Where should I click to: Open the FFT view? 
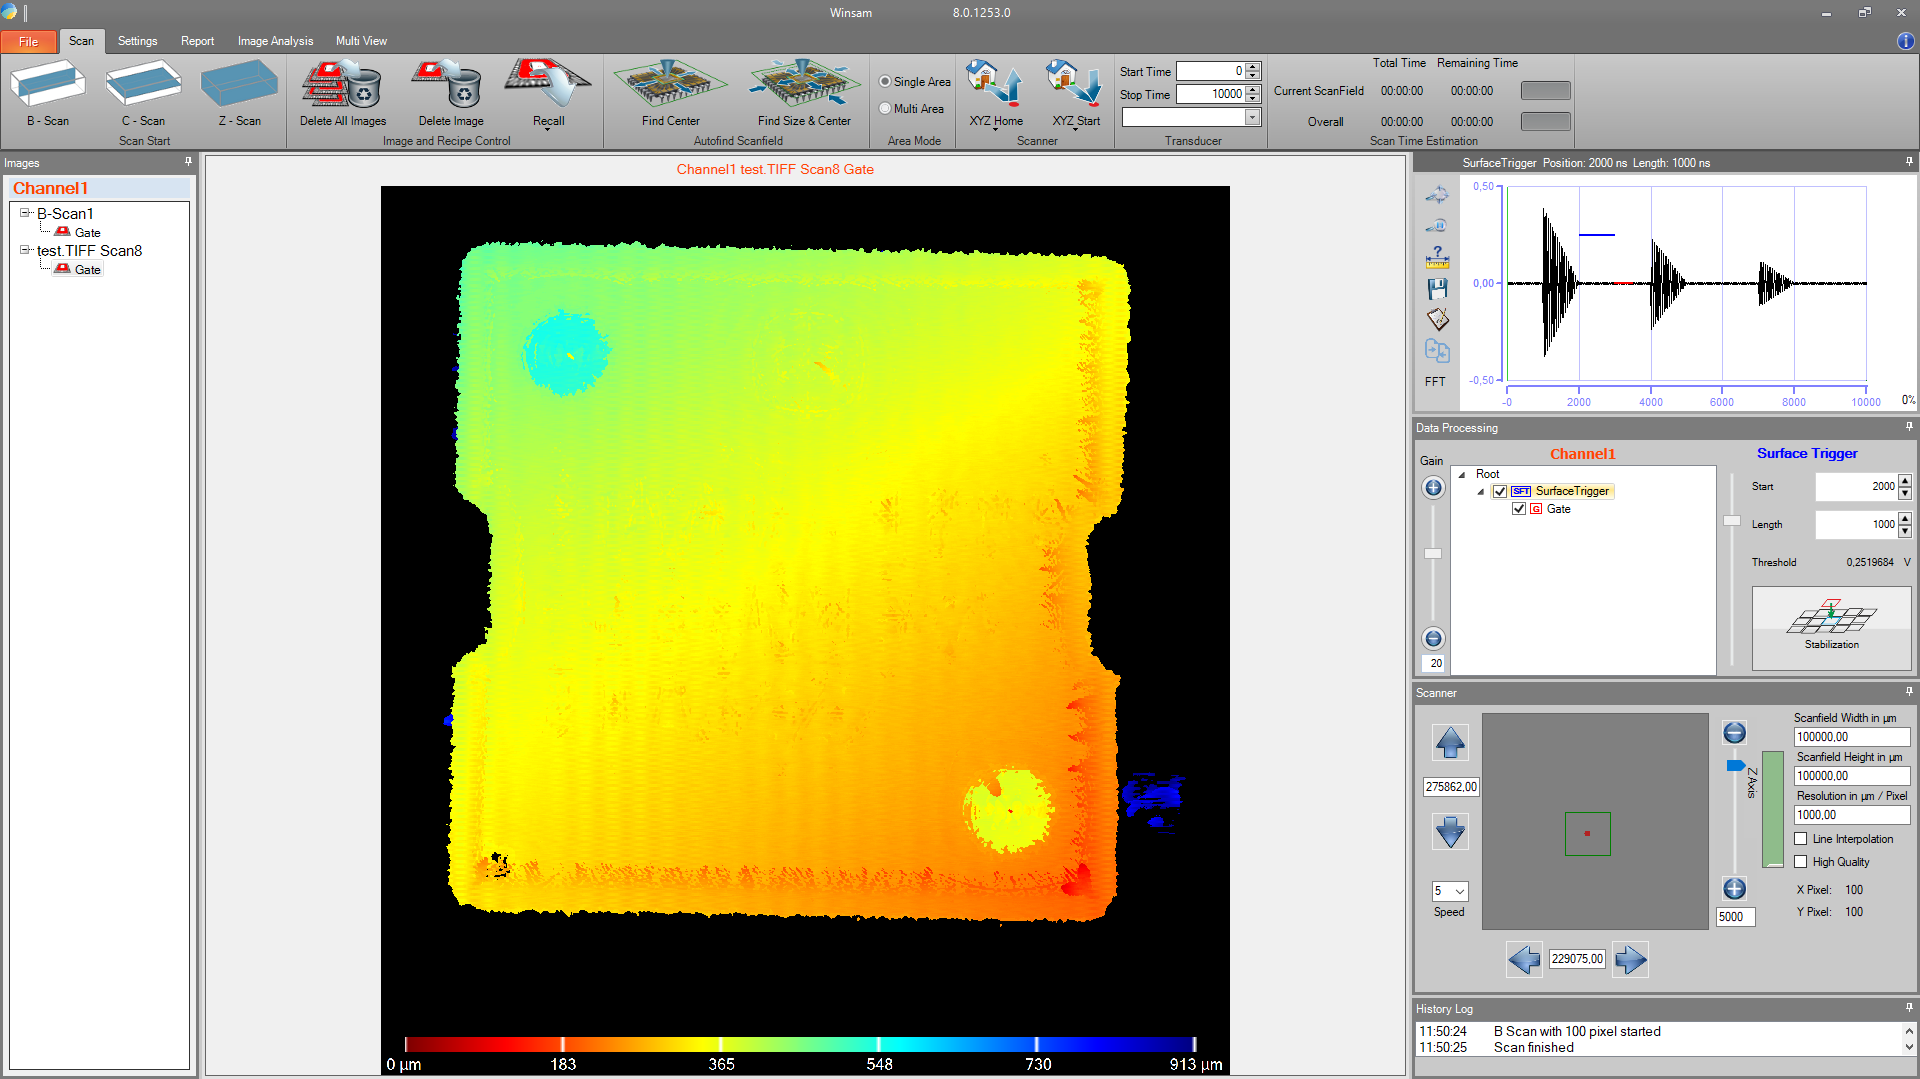pyautogui.click(x=1435, y=381)
